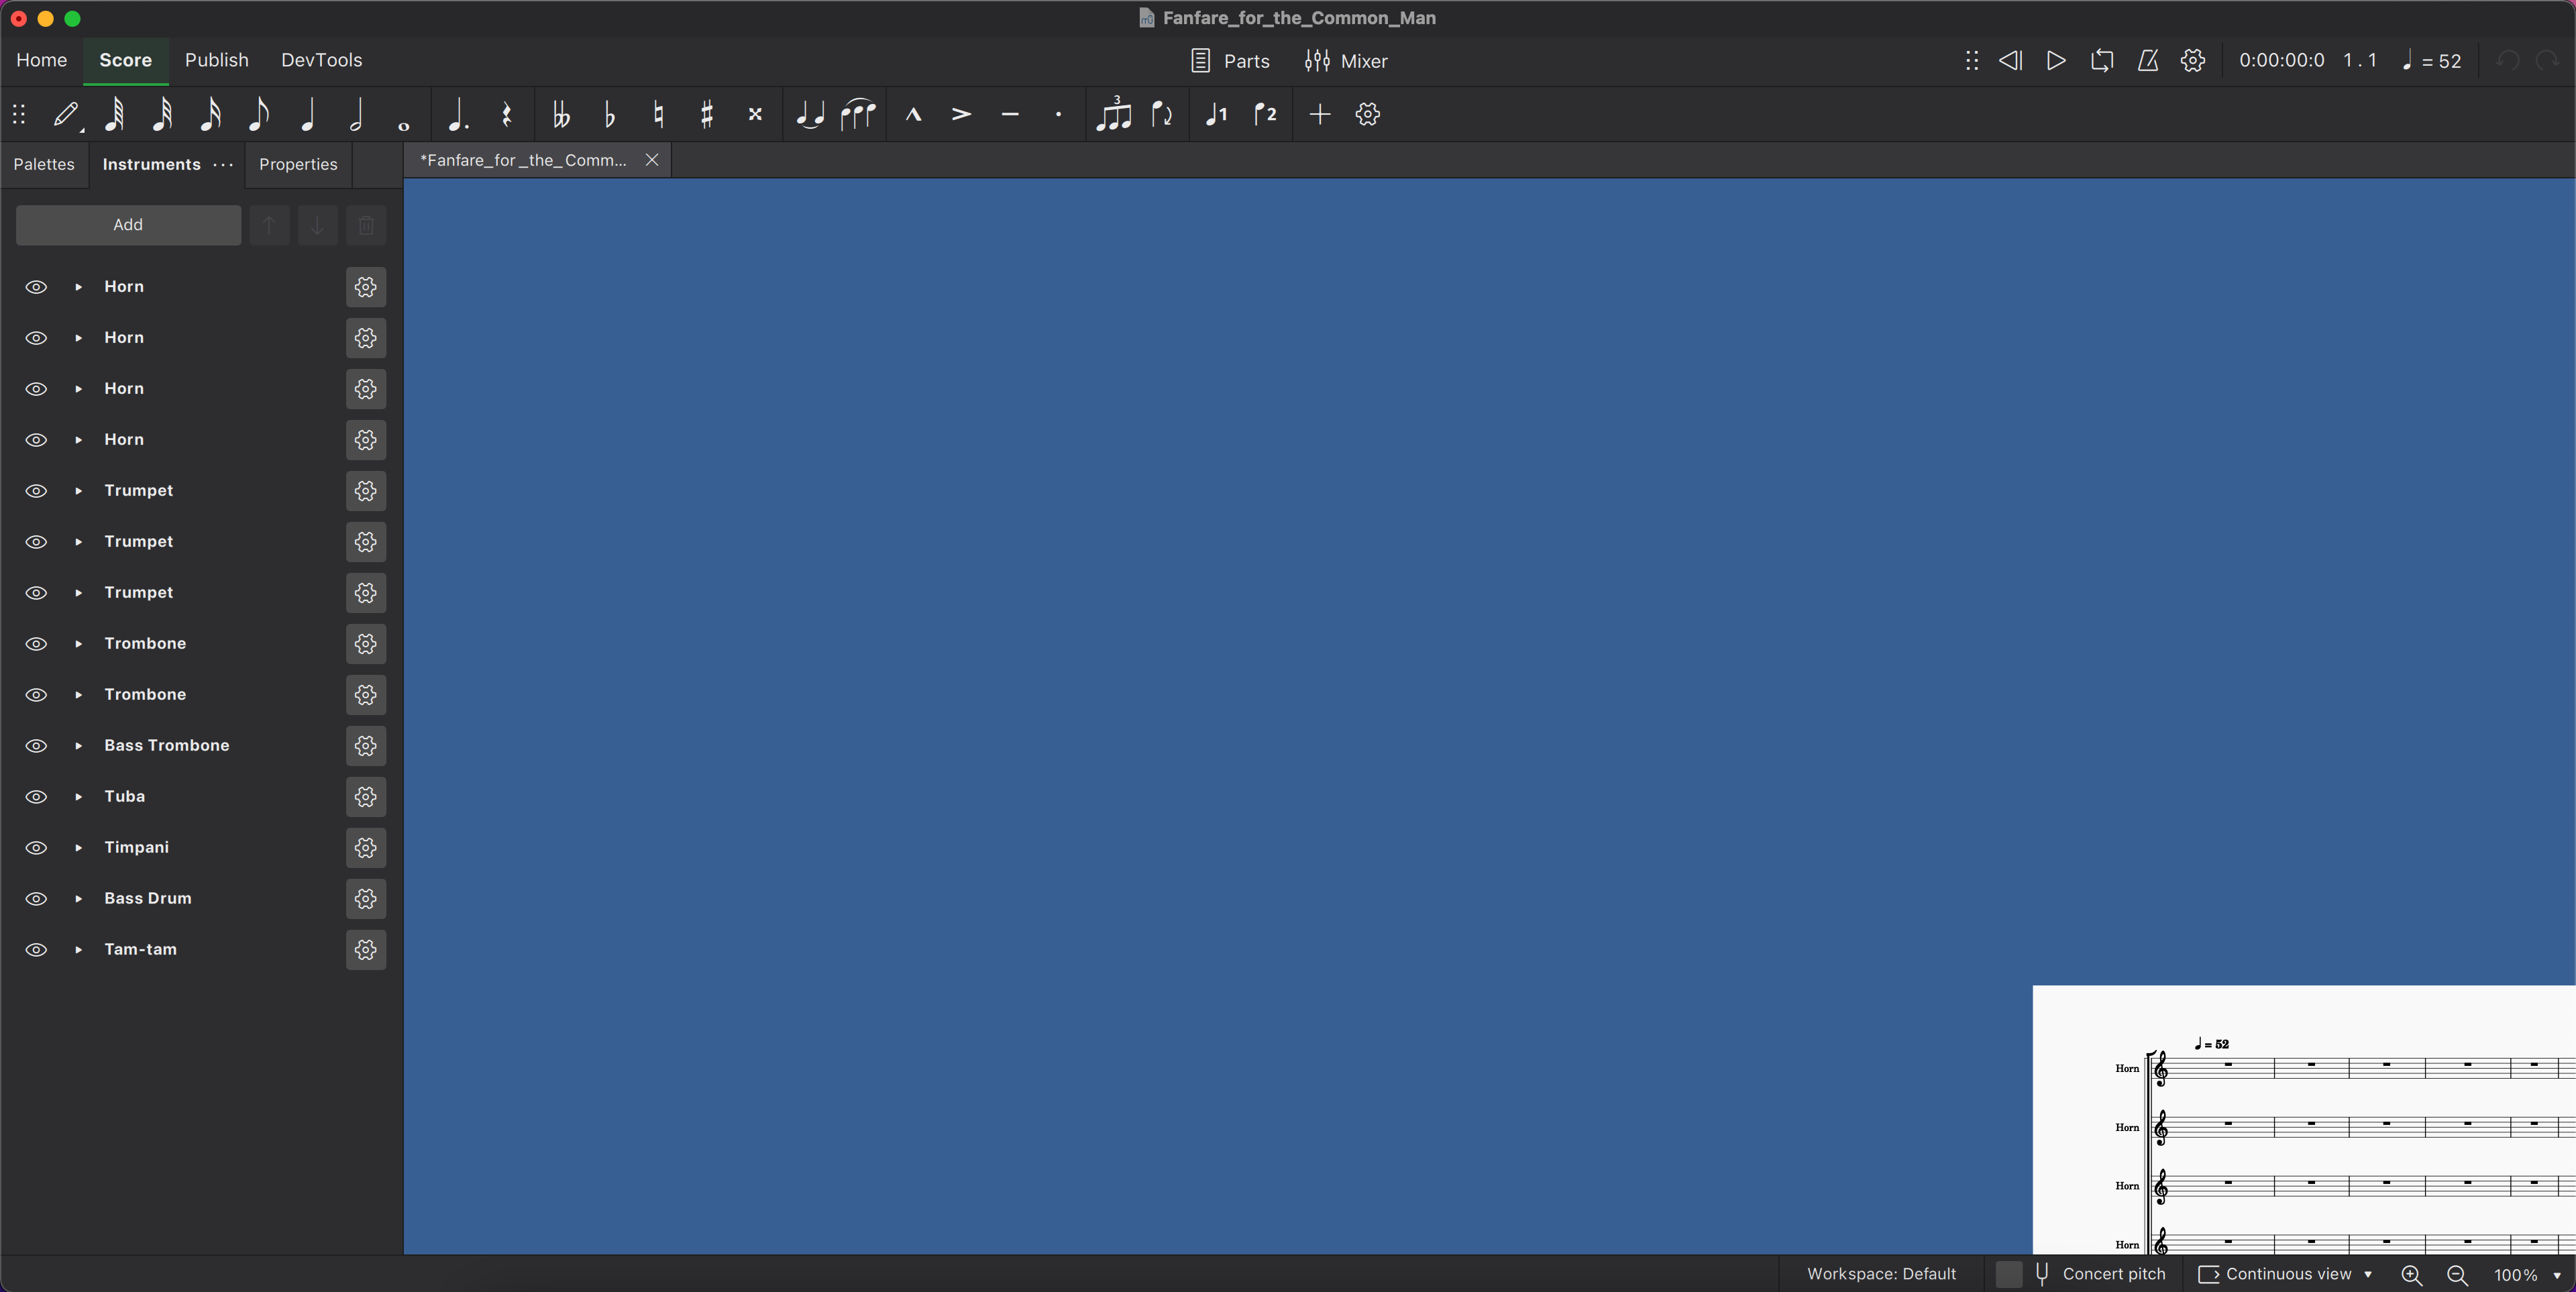This screenshot has height=1292, width=2576.
Task: Toggle the note input pencil tool
Action: (66, 114)
